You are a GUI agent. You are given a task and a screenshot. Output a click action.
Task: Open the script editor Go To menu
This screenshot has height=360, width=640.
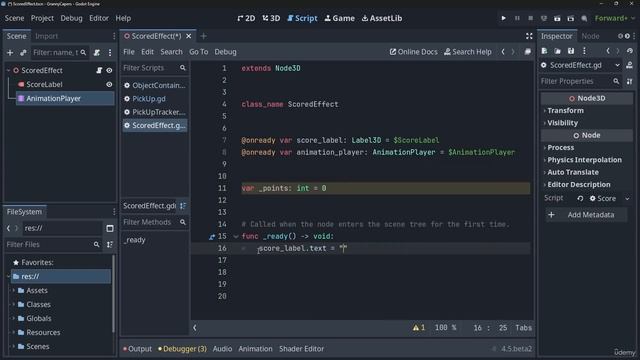tap(198, 52)
